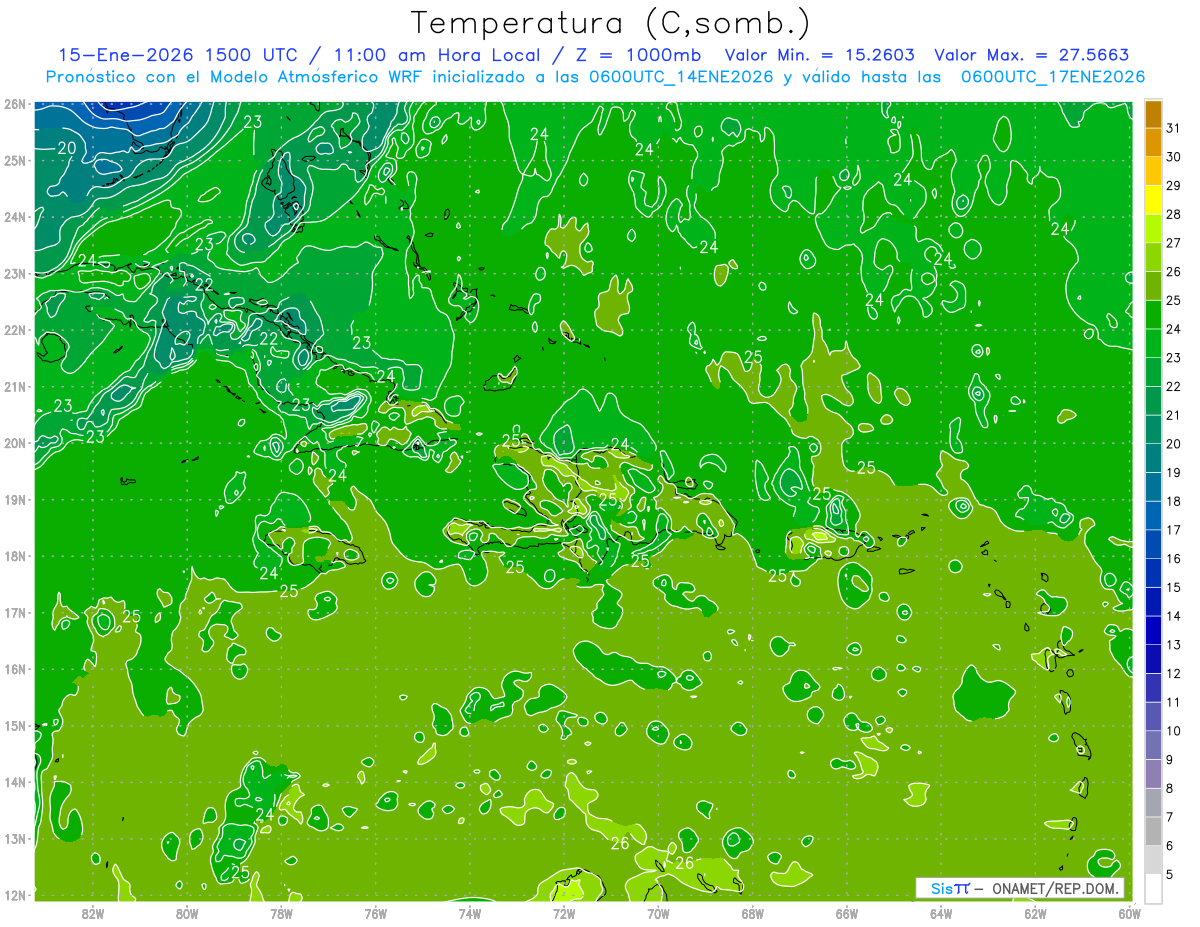Click the legend value 30
Viewport: 1200px width, 927px height.
[x=1173, y=156]
